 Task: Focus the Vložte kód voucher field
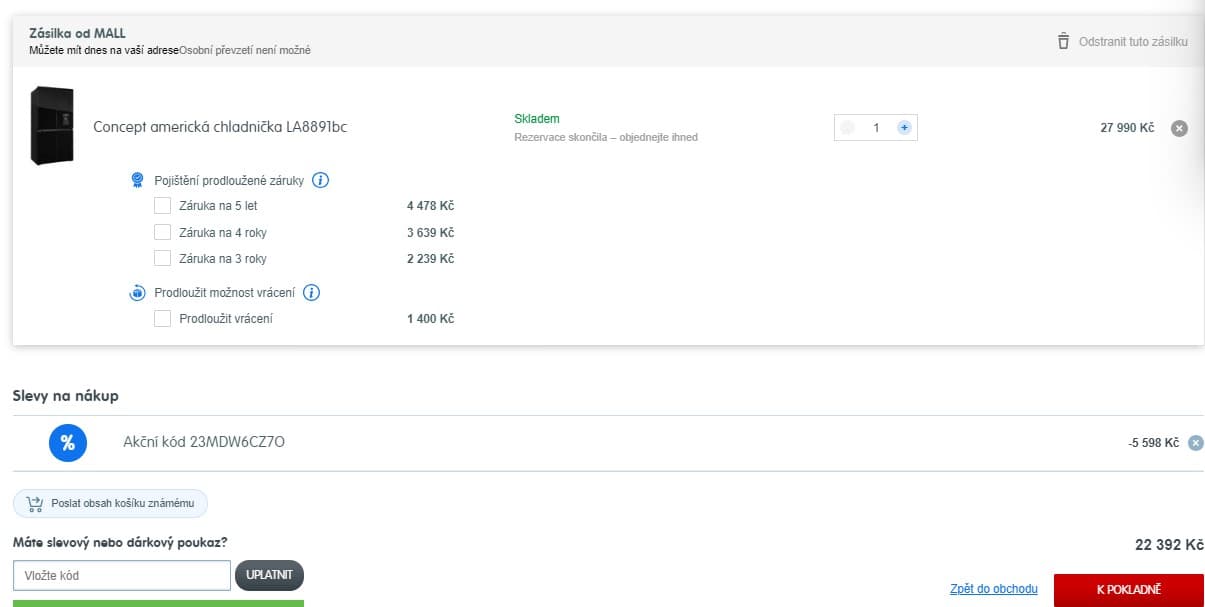[122, 575]
